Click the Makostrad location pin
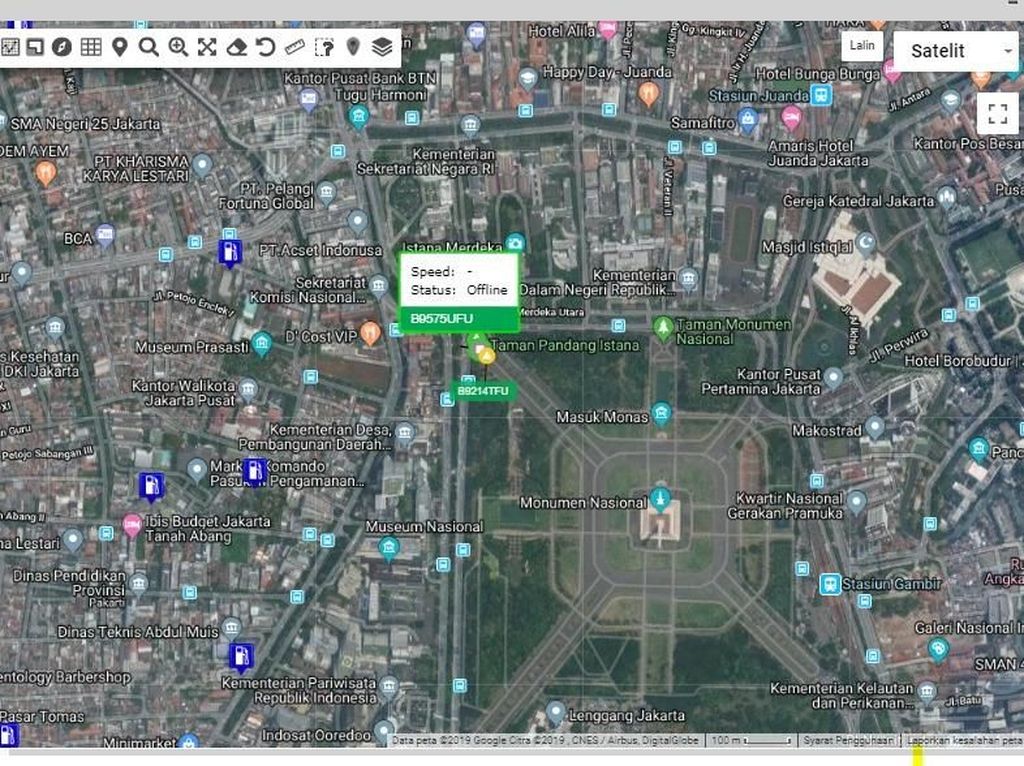The image size is (1024, 766). coord(874,428)
